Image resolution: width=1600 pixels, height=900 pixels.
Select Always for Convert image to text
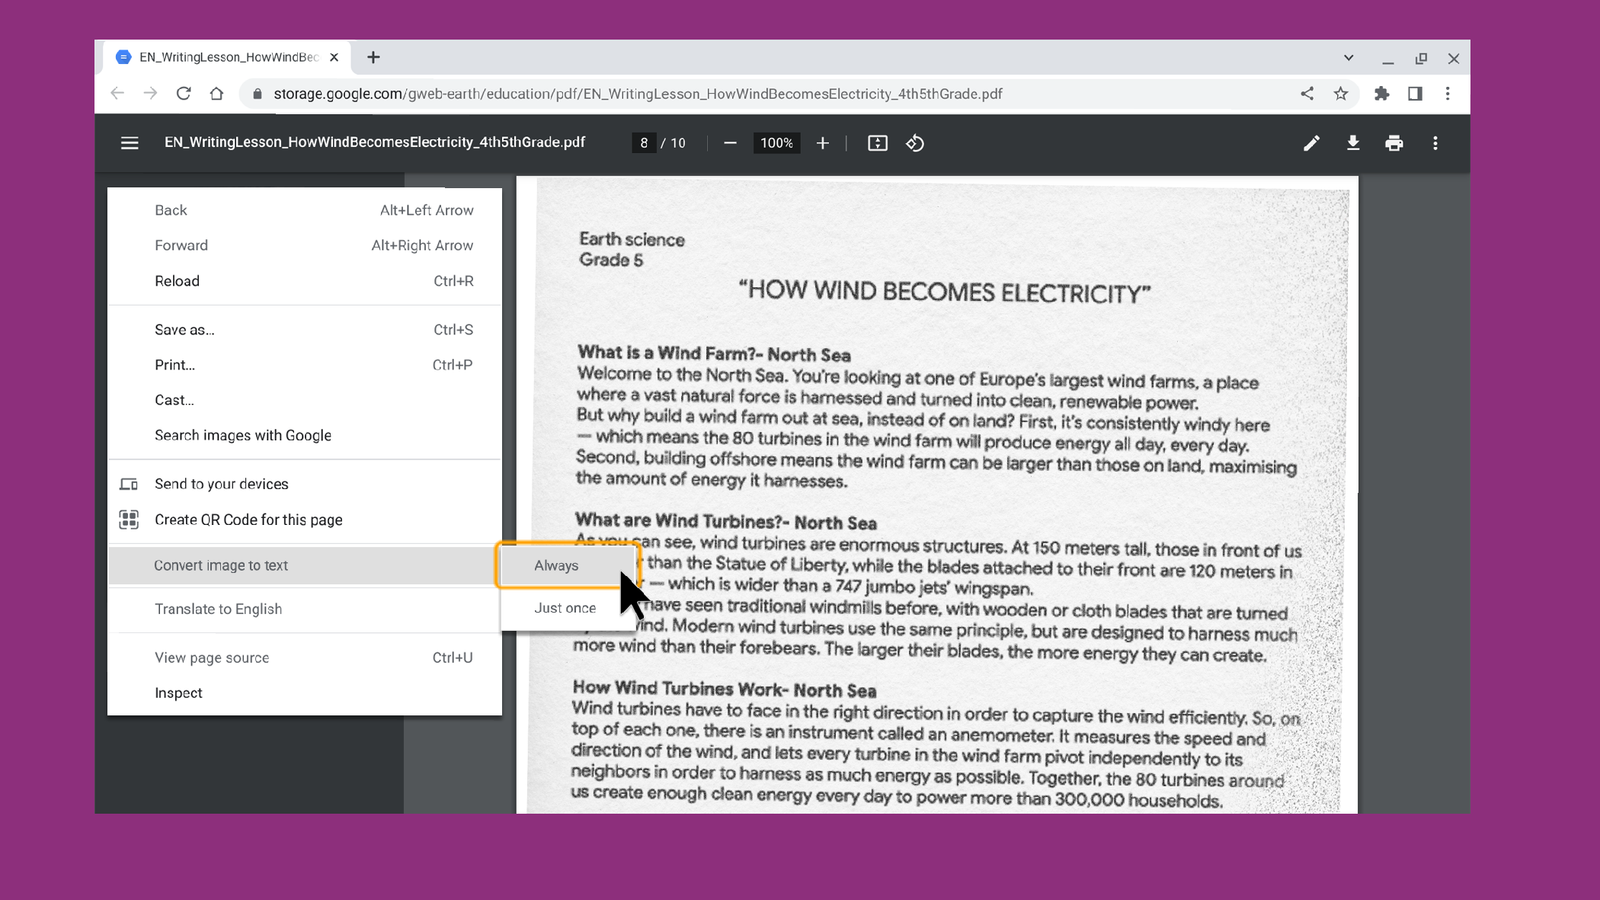(x=556, y=565)
